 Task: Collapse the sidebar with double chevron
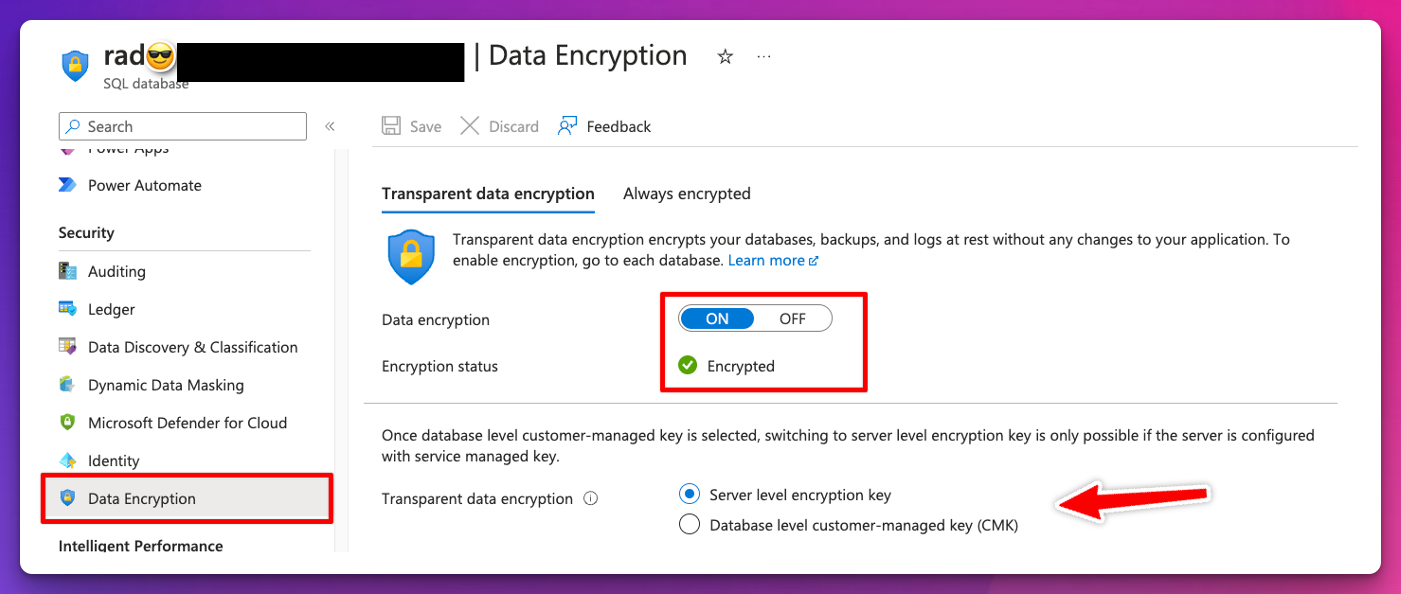click(x=329, y=126)
